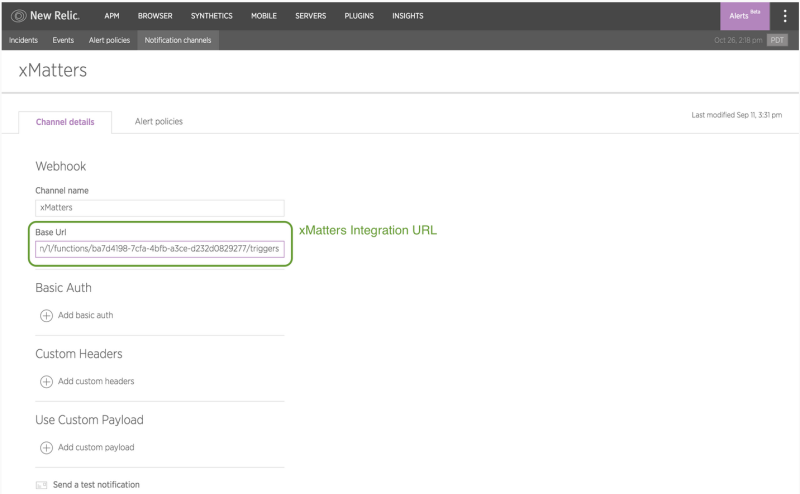800x494 pixels.
Task: Click the Channel name input field
Action: (x=159, y=207)
